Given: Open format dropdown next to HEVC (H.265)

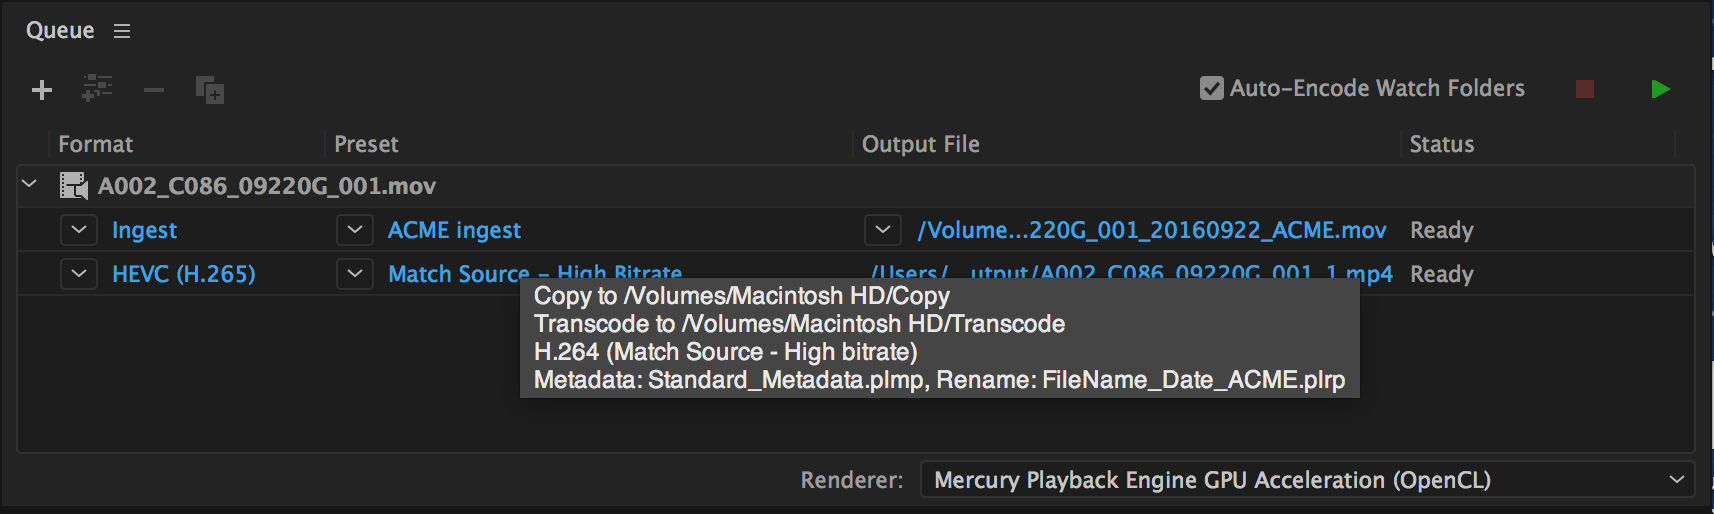Looking at the screenshot, I should (79, 274).
